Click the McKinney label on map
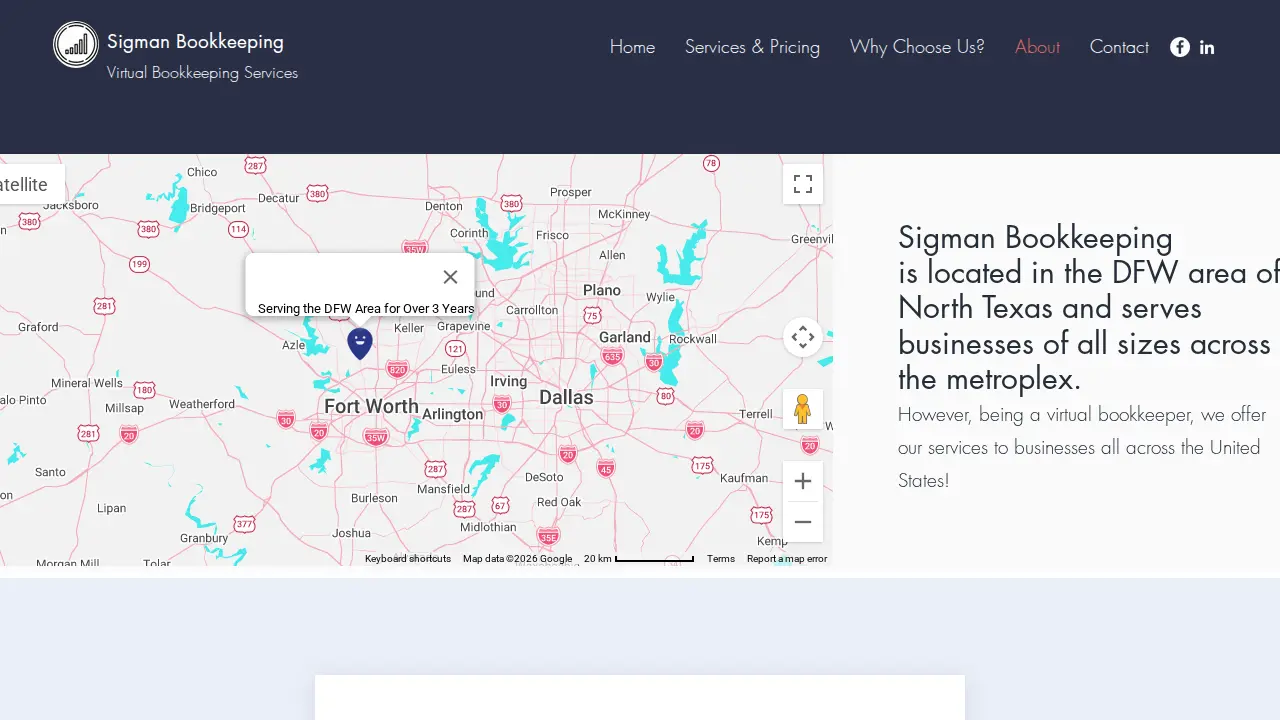This screenshot has height=720, width=1280. pyautogui.click(x=624, y=214)
